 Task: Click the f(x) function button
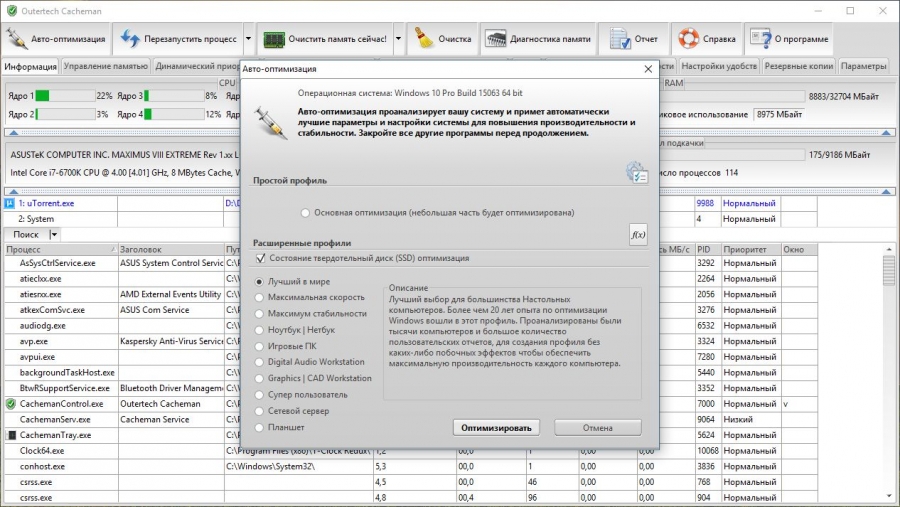(638, 234)
